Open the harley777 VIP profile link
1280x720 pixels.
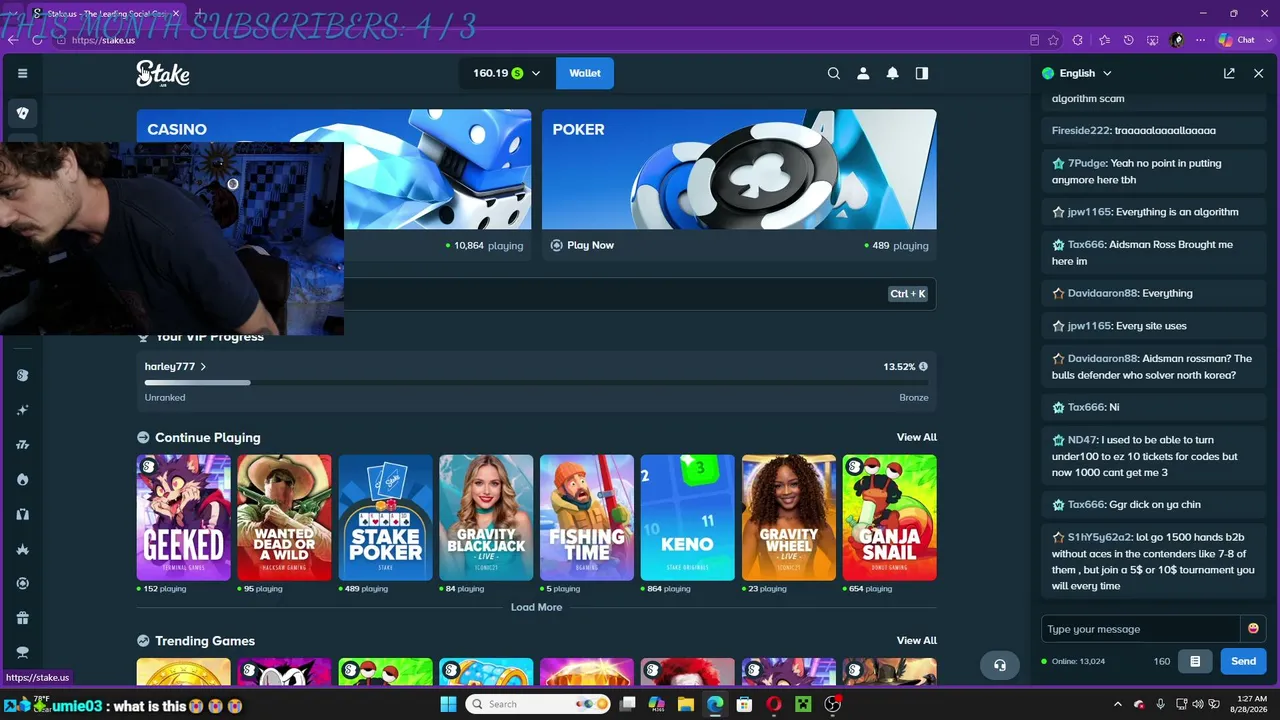coord(175,367)
